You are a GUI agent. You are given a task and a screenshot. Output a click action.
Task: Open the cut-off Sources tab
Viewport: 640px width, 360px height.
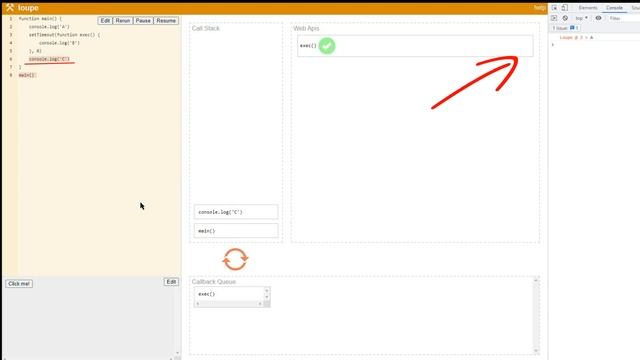pyautogui.click(x=636, y=8)
